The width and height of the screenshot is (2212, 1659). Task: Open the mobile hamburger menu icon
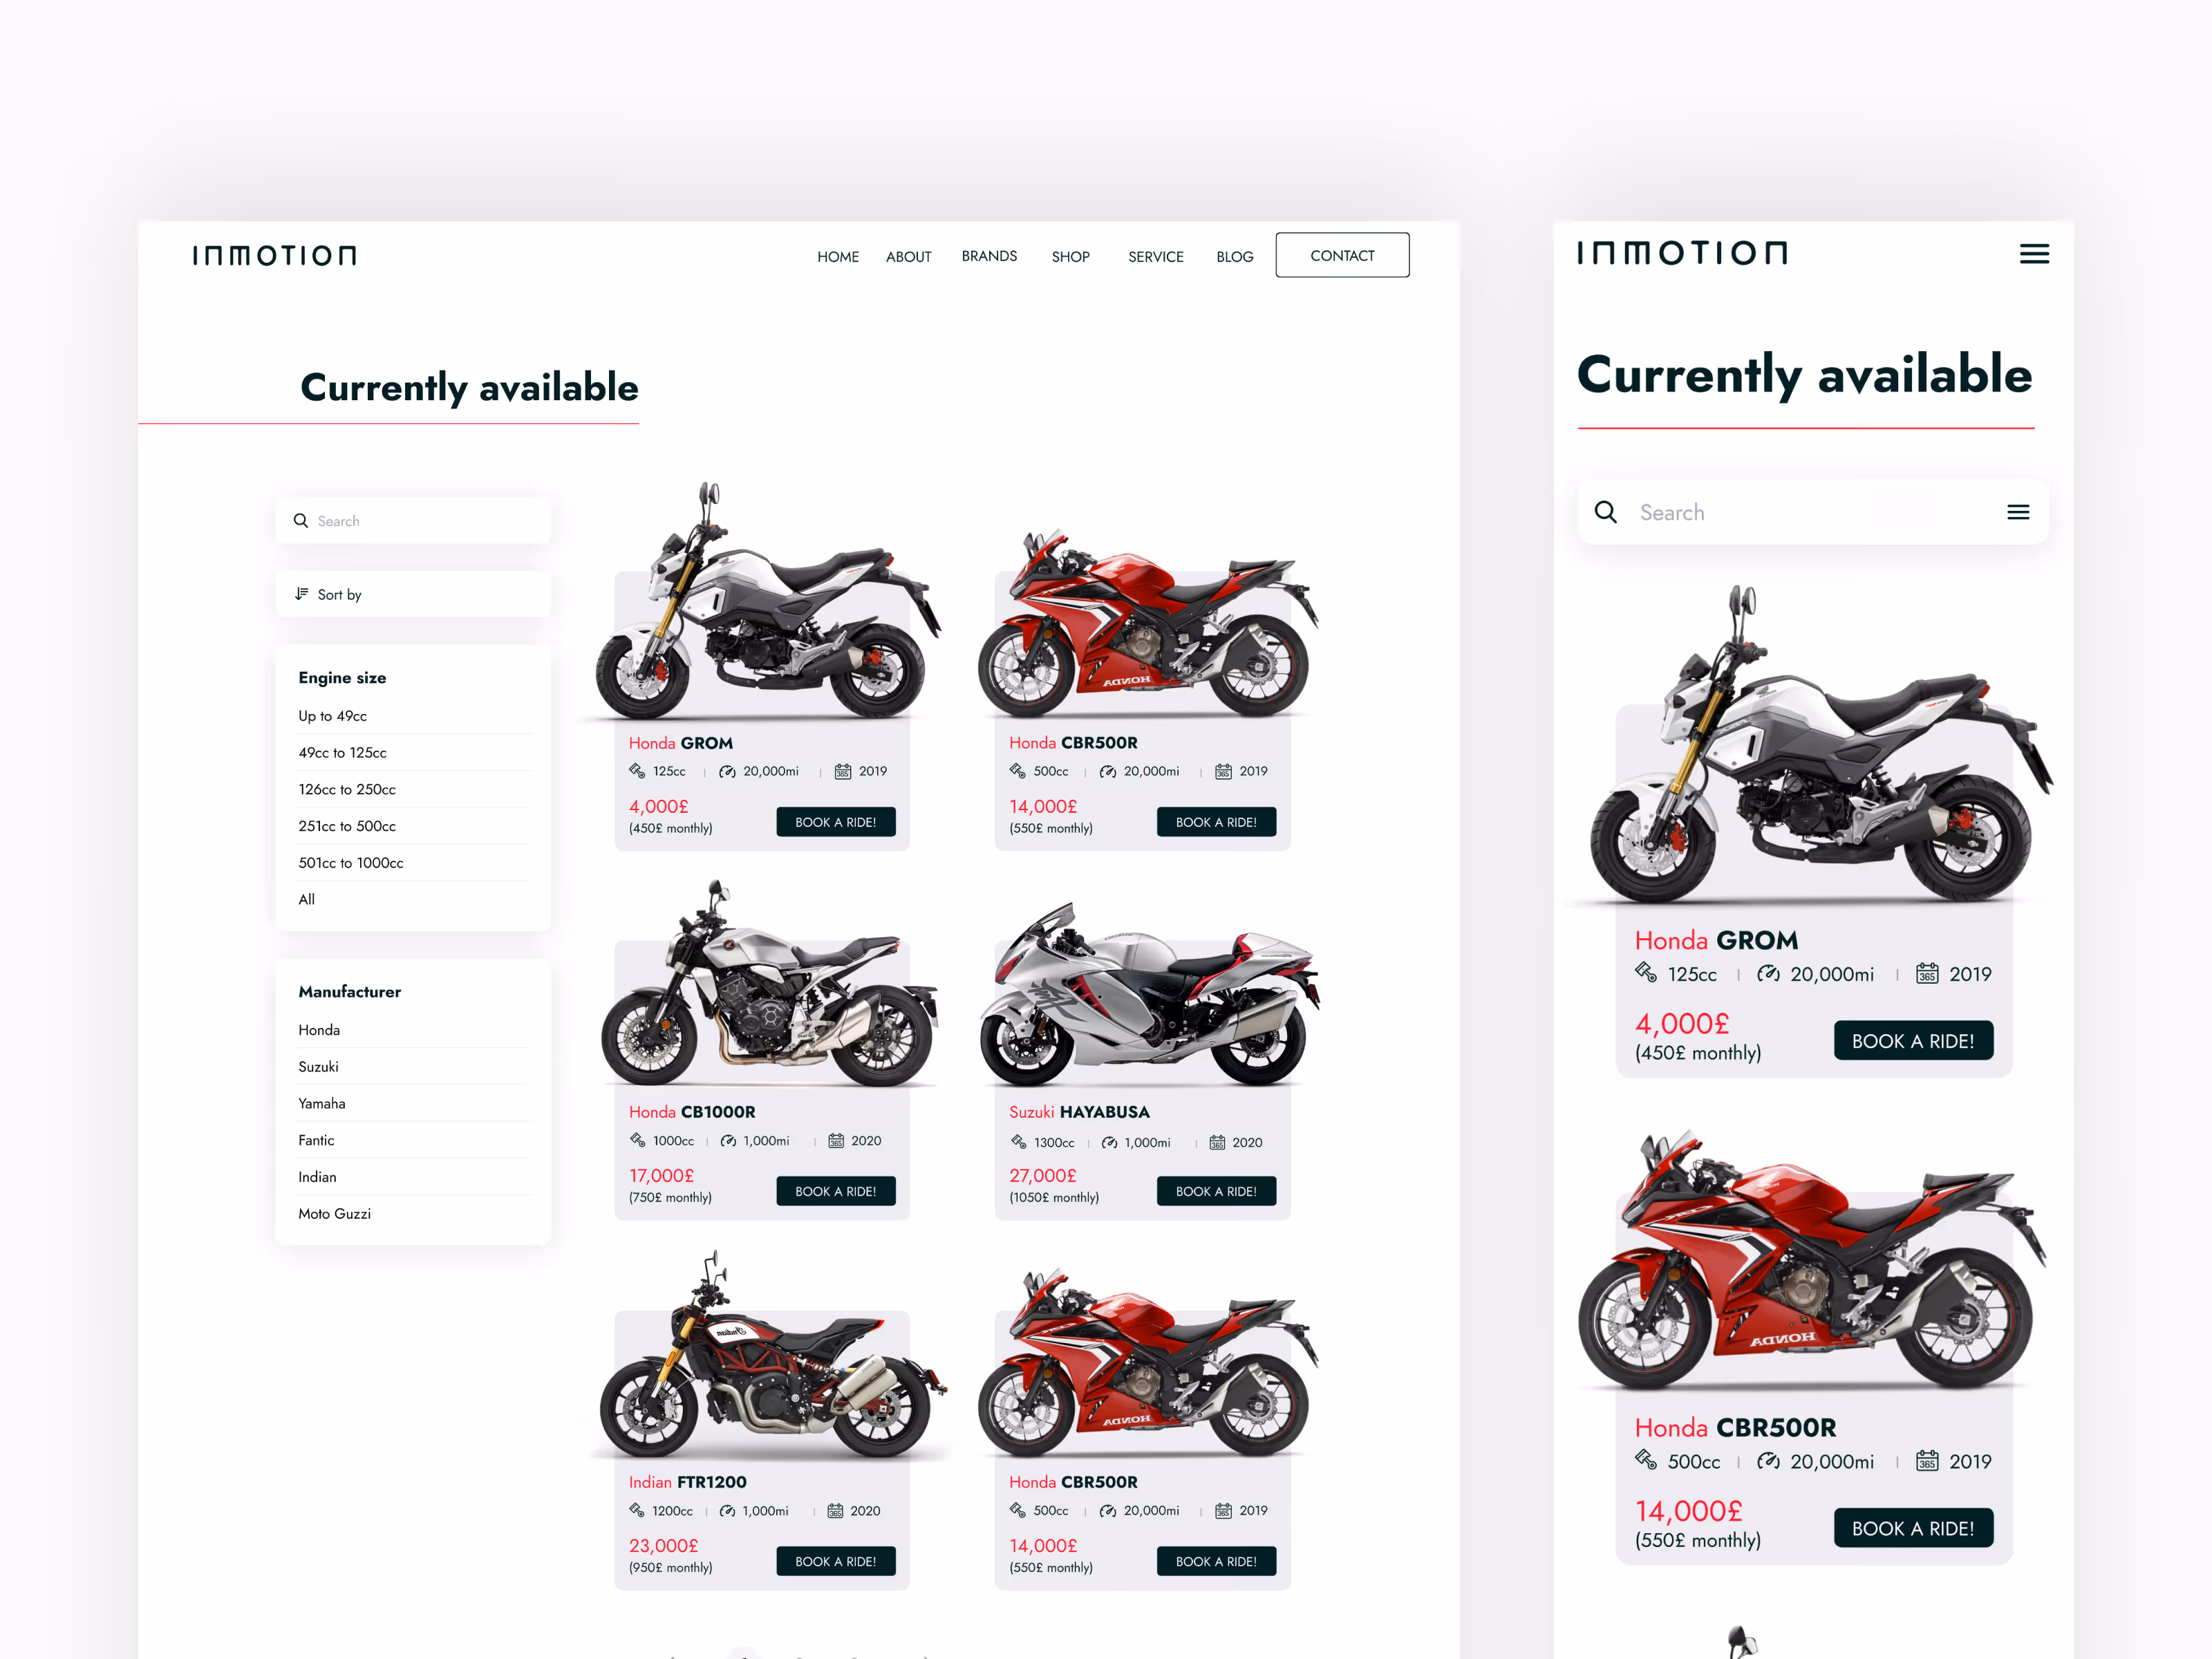tap(2034, 254)
